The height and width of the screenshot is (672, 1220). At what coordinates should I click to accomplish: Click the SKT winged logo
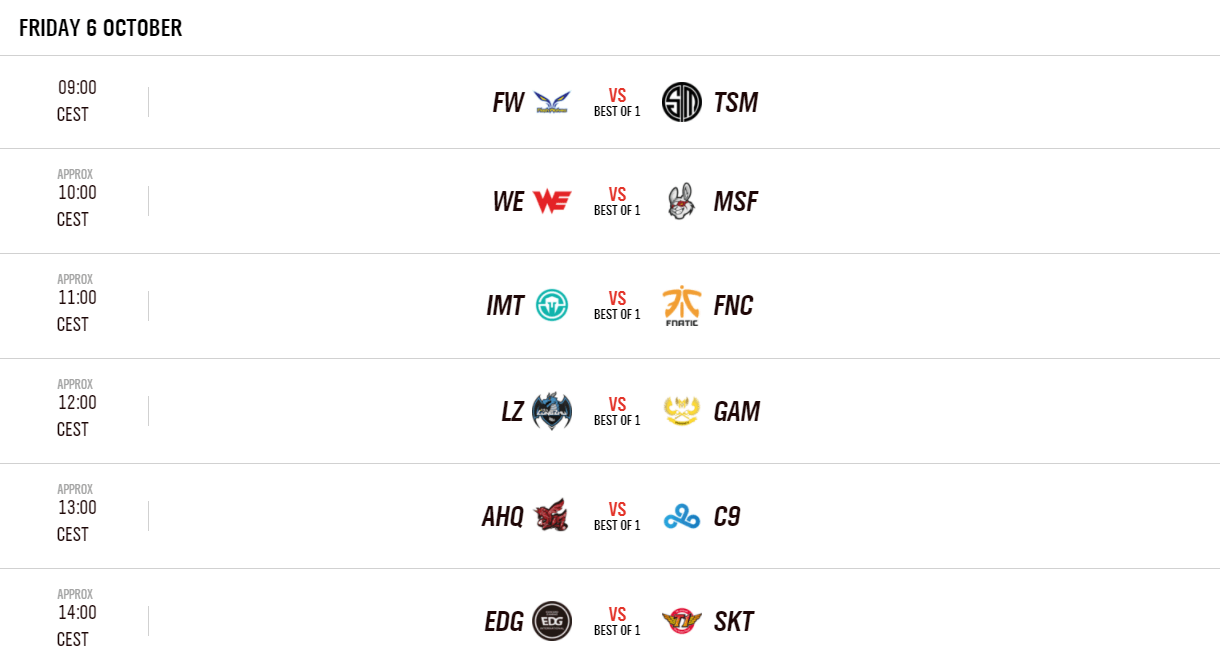pos(682,621)
